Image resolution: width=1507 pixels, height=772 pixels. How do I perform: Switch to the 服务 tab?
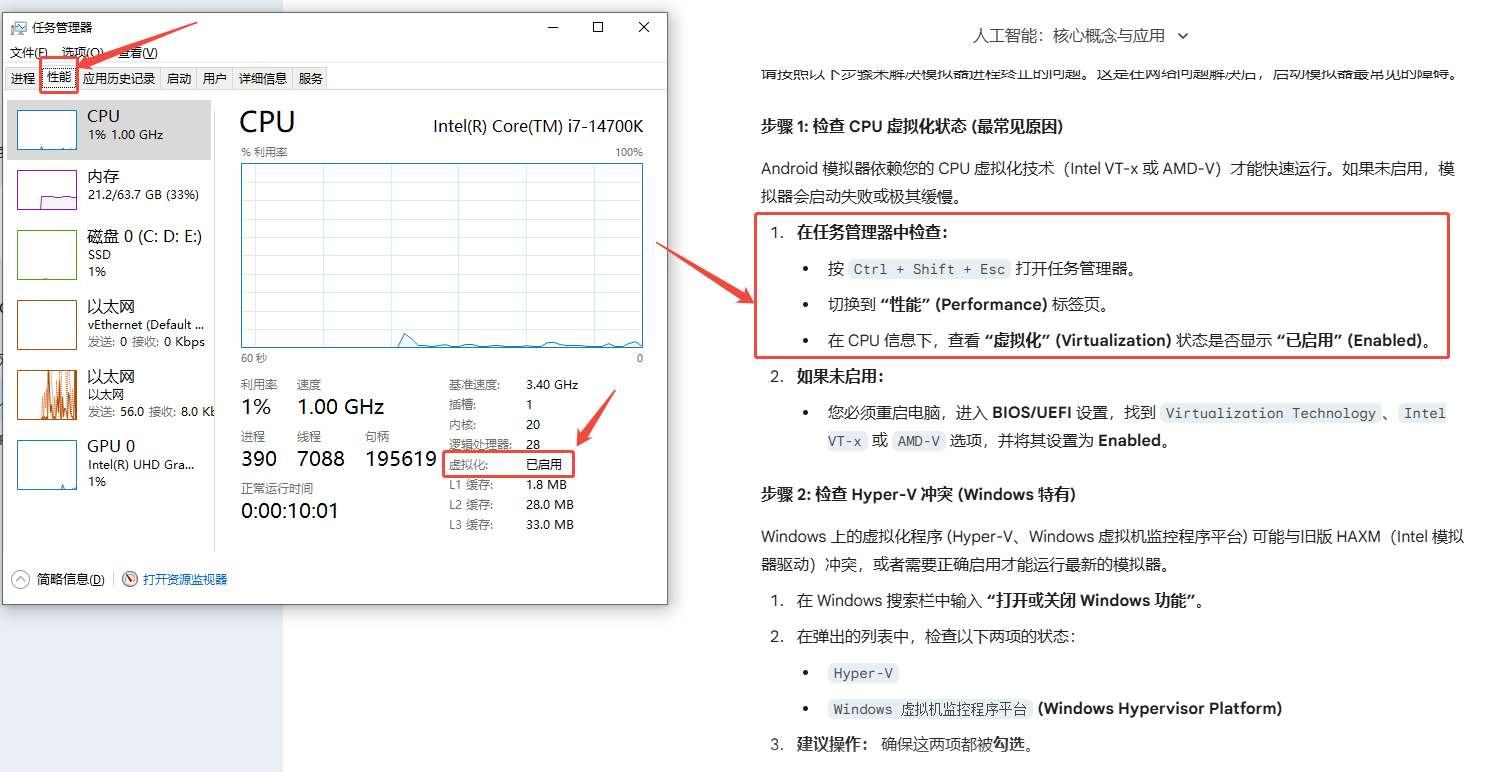click(311, 78)
